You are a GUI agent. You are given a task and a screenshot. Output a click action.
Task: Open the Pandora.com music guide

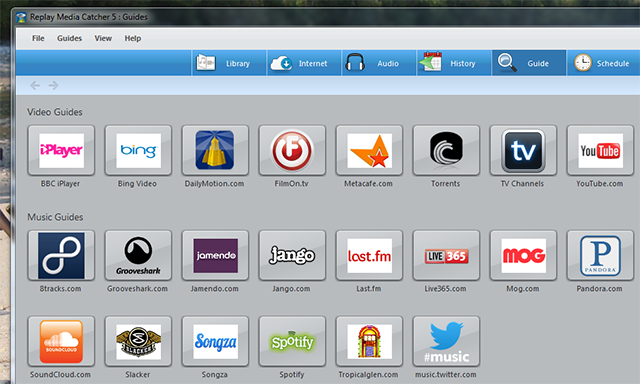[600, 255]
